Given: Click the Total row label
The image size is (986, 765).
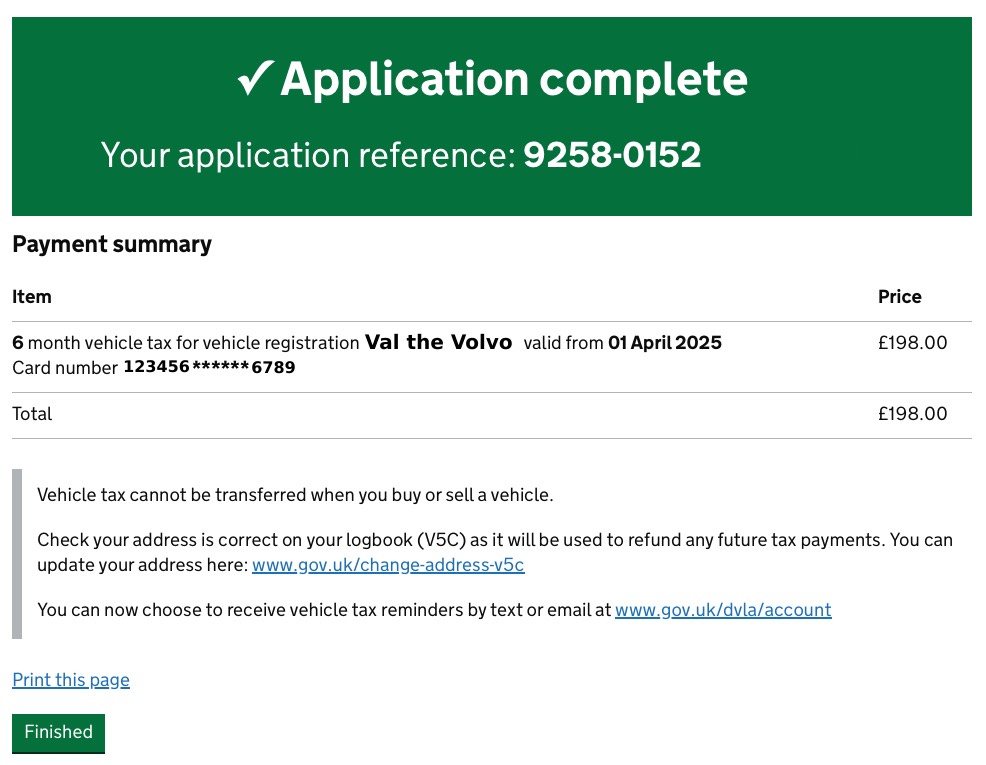Looking at the screenshot, I should [32, 414].
